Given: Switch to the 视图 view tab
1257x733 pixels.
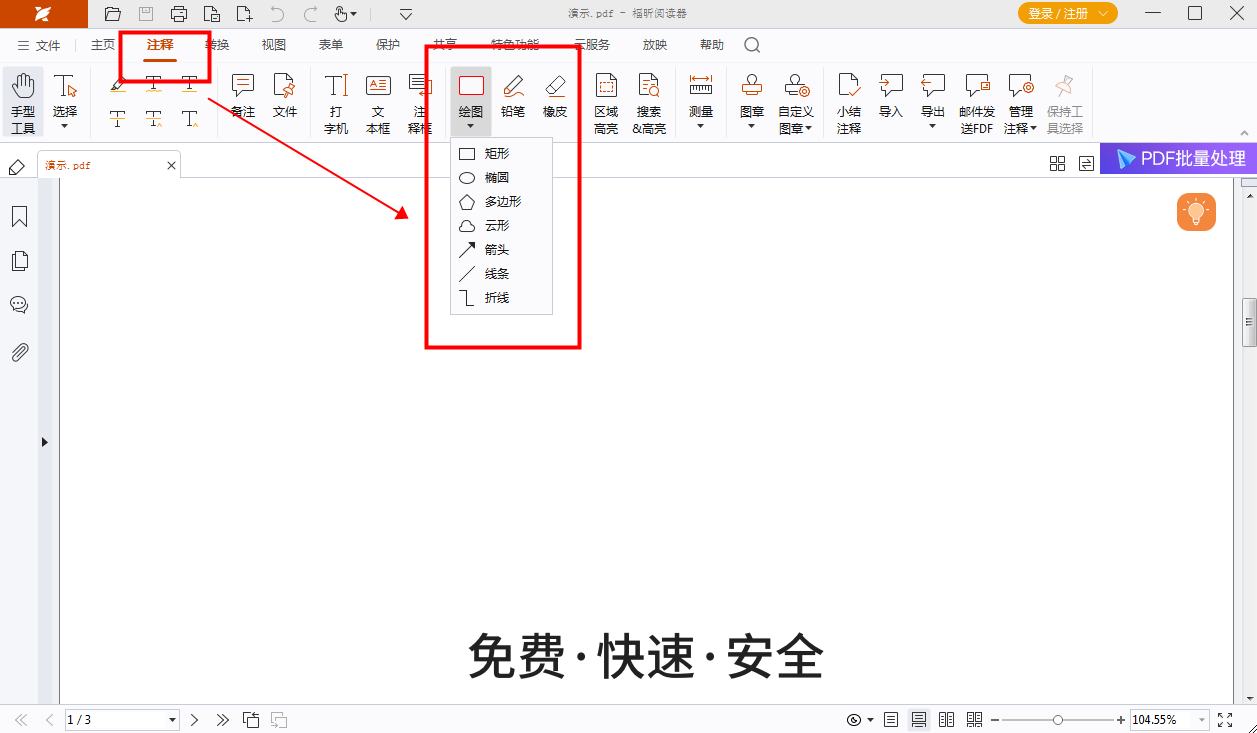Looking at the screenshot, I should (274, 45).
